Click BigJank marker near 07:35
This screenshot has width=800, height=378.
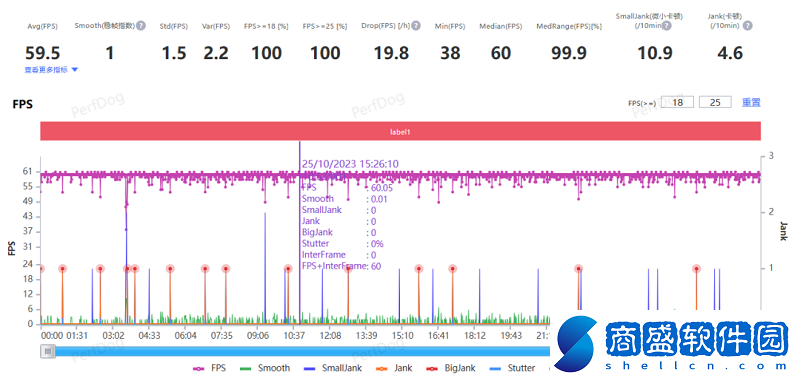click(226, 269)
